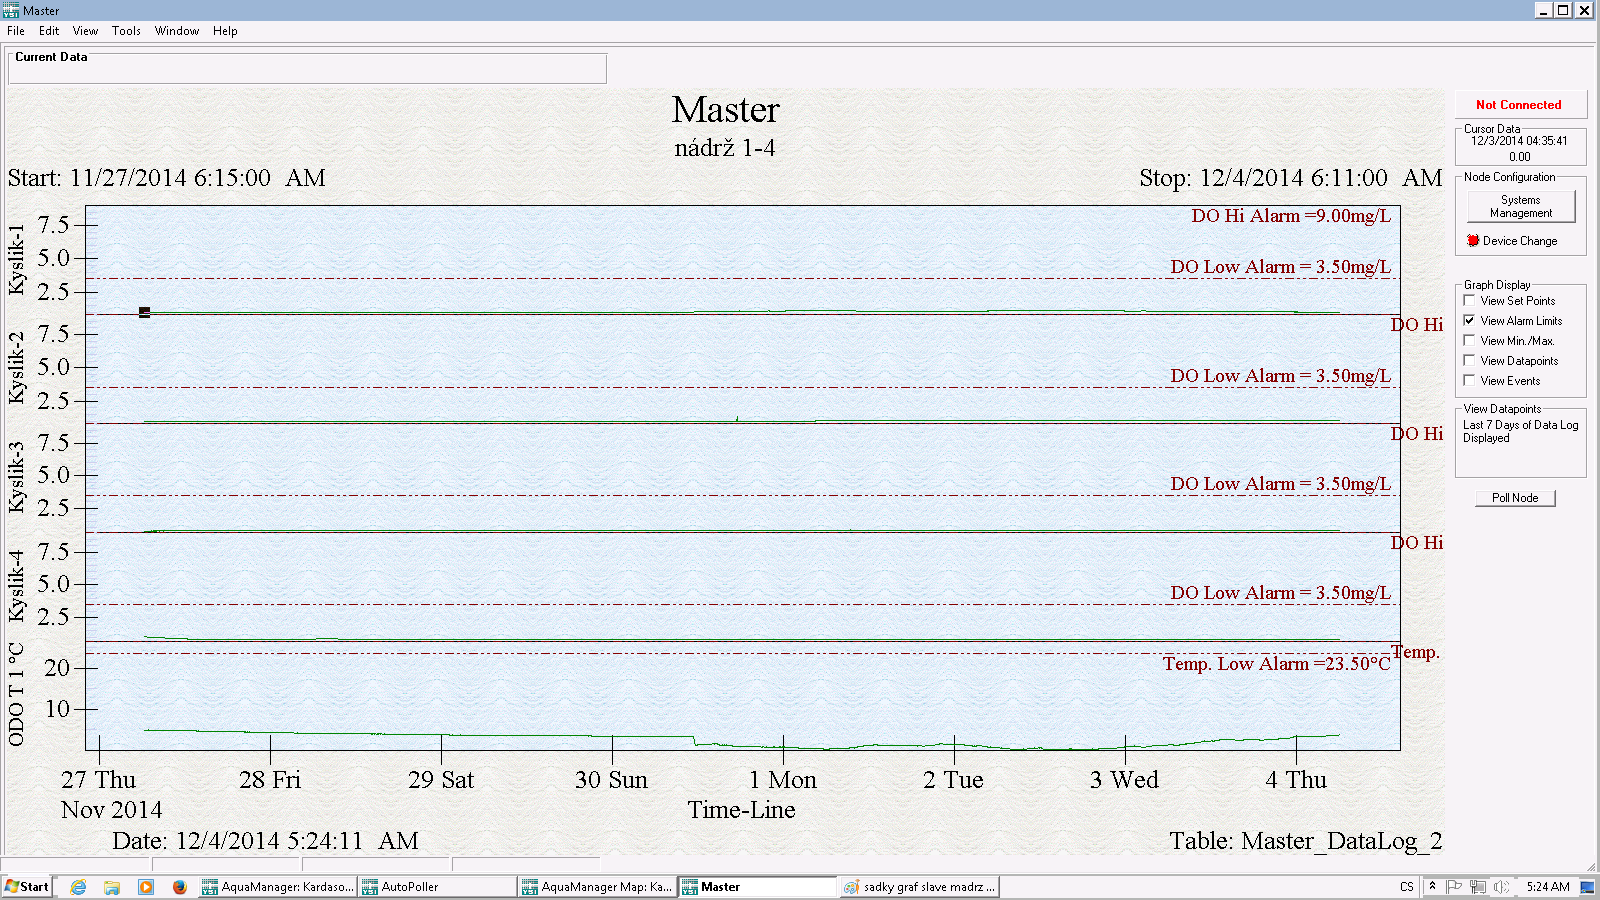Viewport: 1600px width, 900px height.
Task: Click the 2 Tue label on timeline
Action: point(954,780)
